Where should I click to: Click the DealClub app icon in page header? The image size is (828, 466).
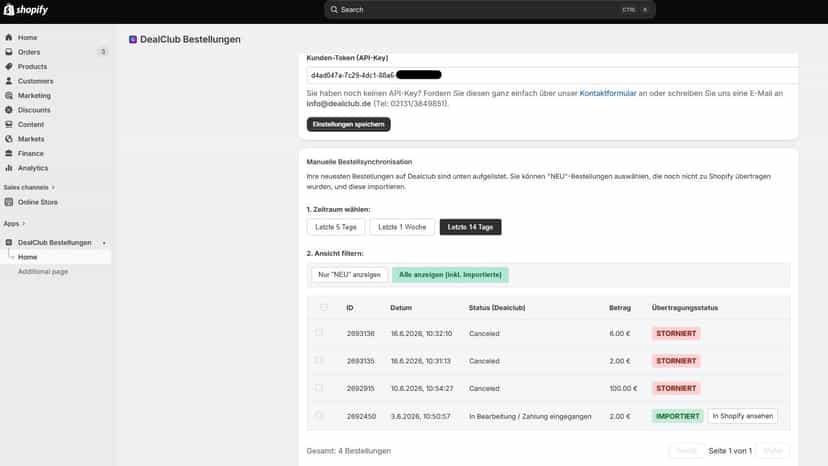133,40
